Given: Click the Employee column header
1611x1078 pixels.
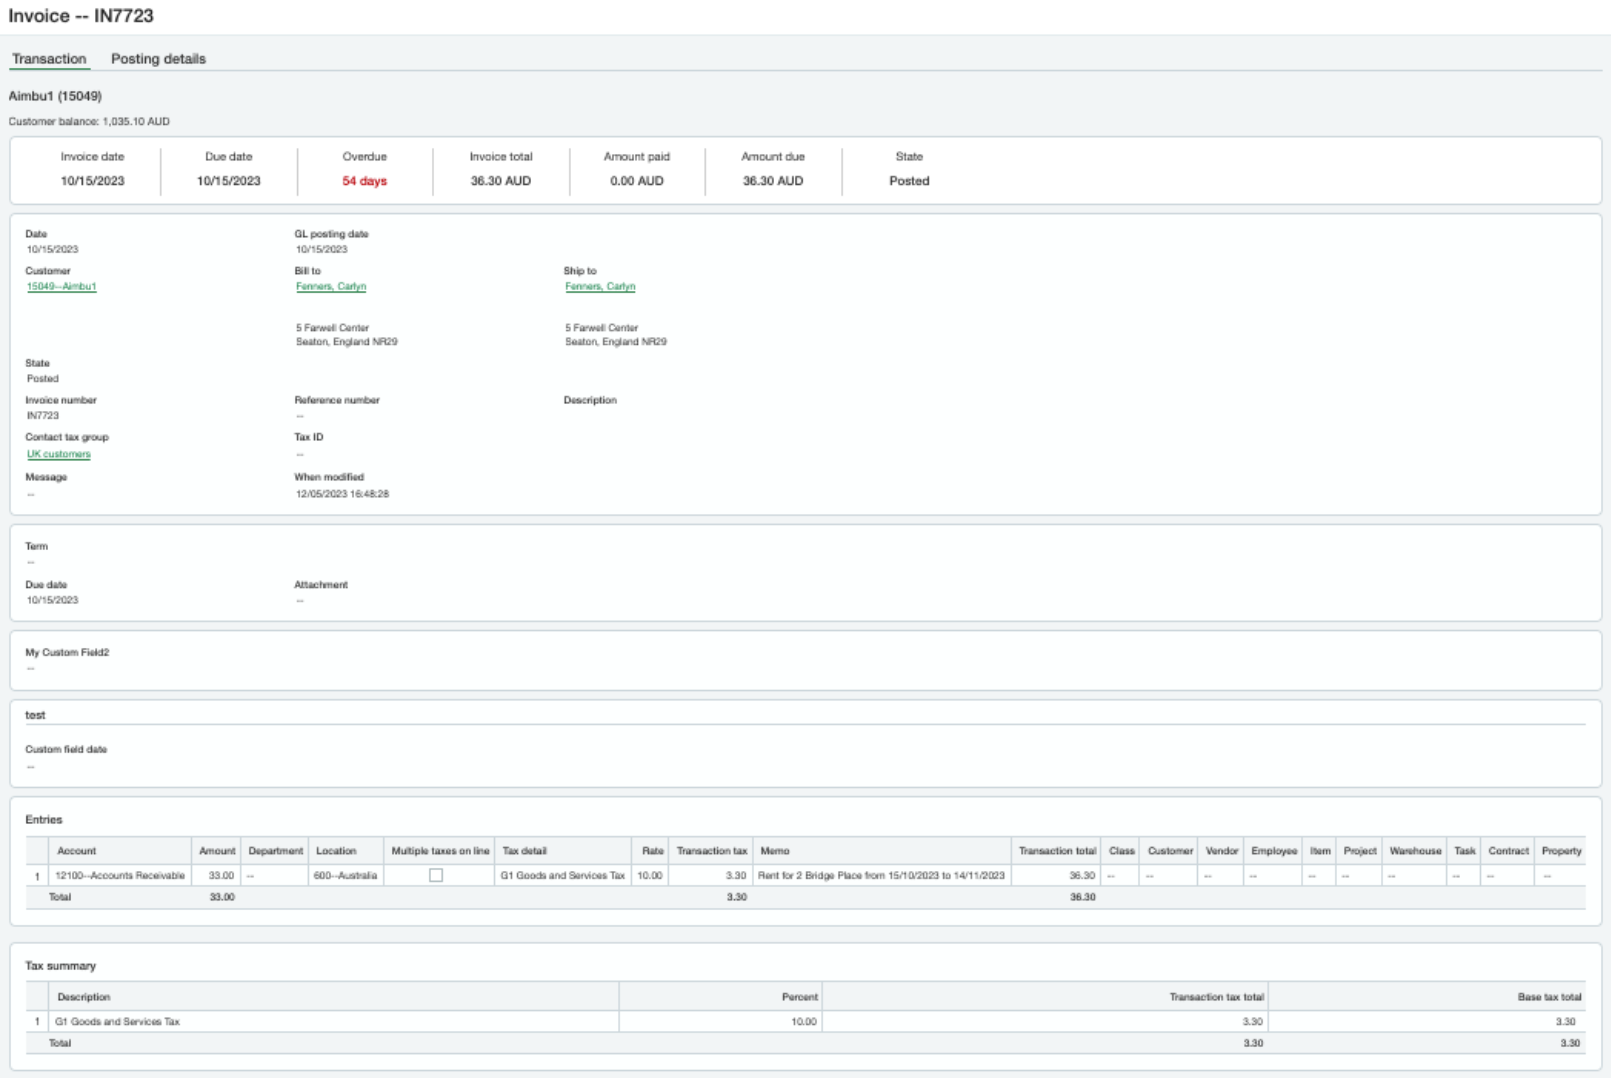Looking at the screenshot, I should tap(1274, 851).
